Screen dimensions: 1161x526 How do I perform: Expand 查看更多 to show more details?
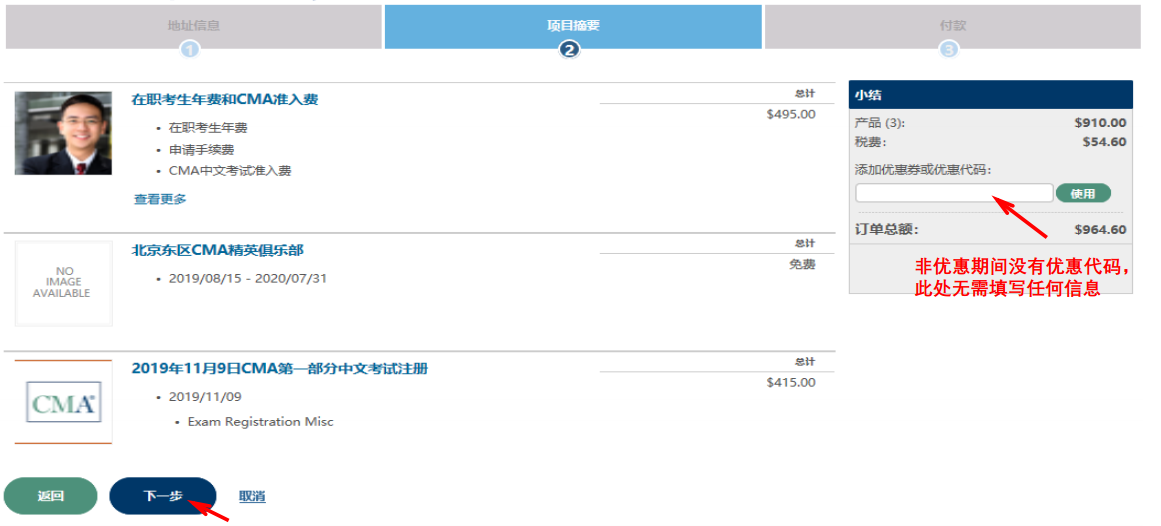[x=160, y=199]
